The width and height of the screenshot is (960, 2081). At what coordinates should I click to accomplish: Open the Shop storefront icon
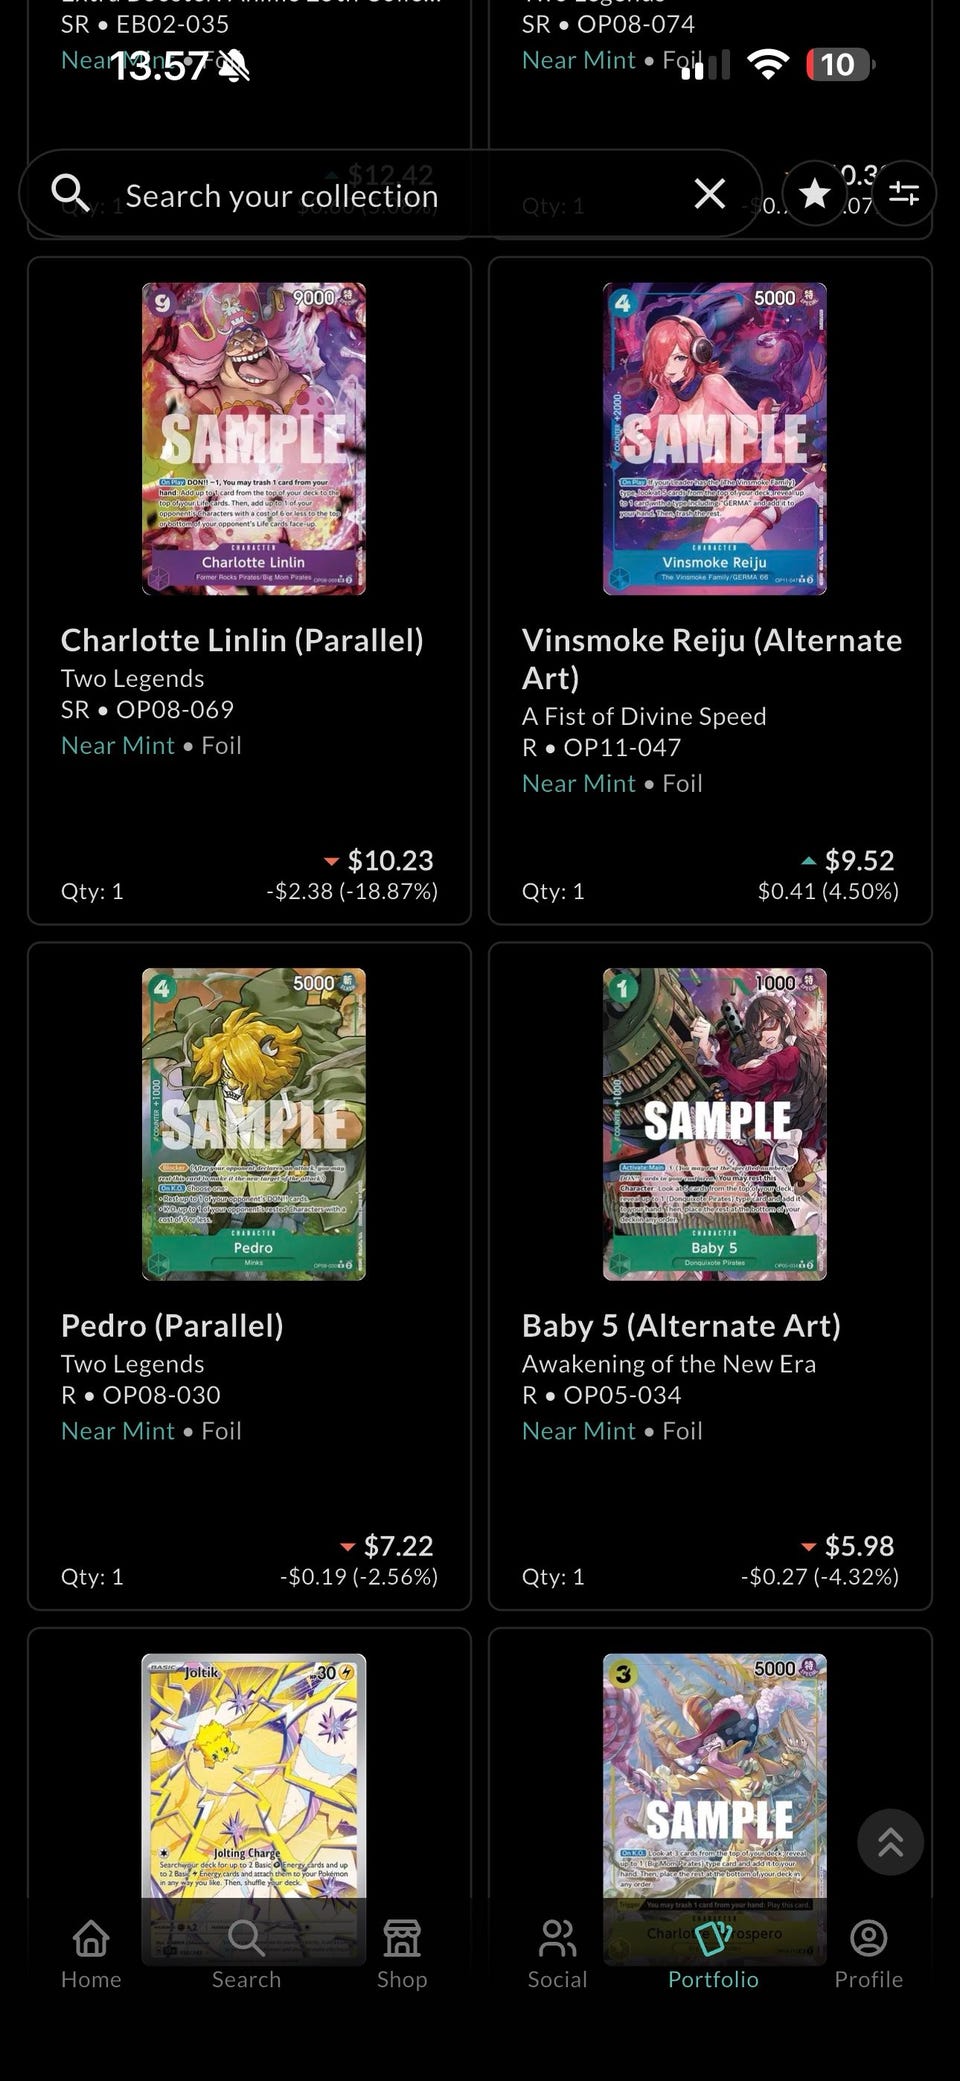[402, 1954]
